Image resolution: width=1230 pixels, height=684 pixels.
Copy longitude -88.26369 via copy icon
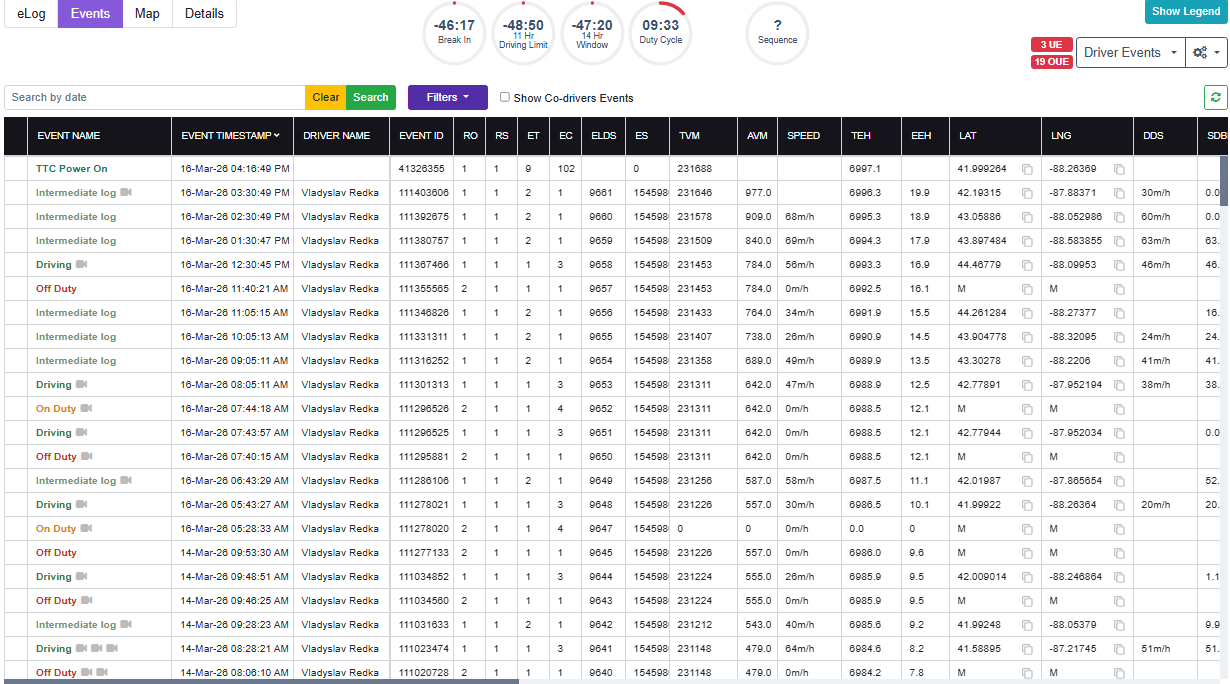1119,169
